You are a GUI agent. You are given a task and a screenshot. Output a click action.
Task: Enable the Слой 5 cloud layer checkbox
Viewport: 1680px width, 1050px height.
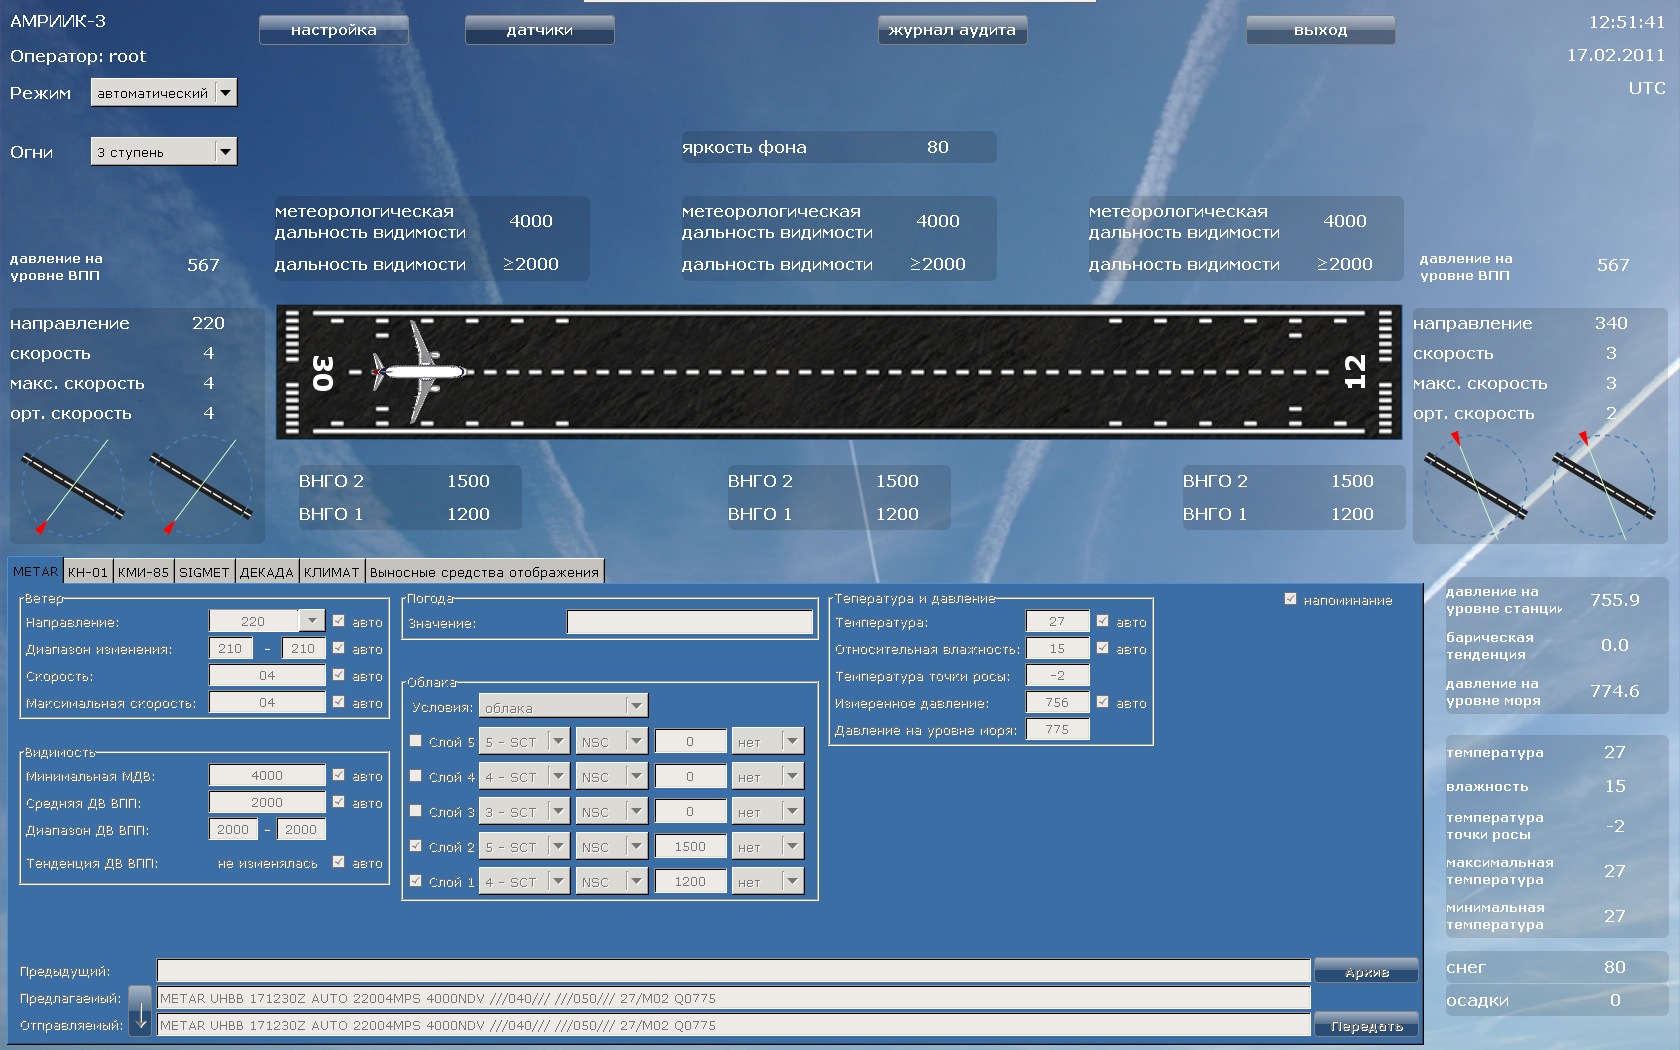click(x=416, y=741)
